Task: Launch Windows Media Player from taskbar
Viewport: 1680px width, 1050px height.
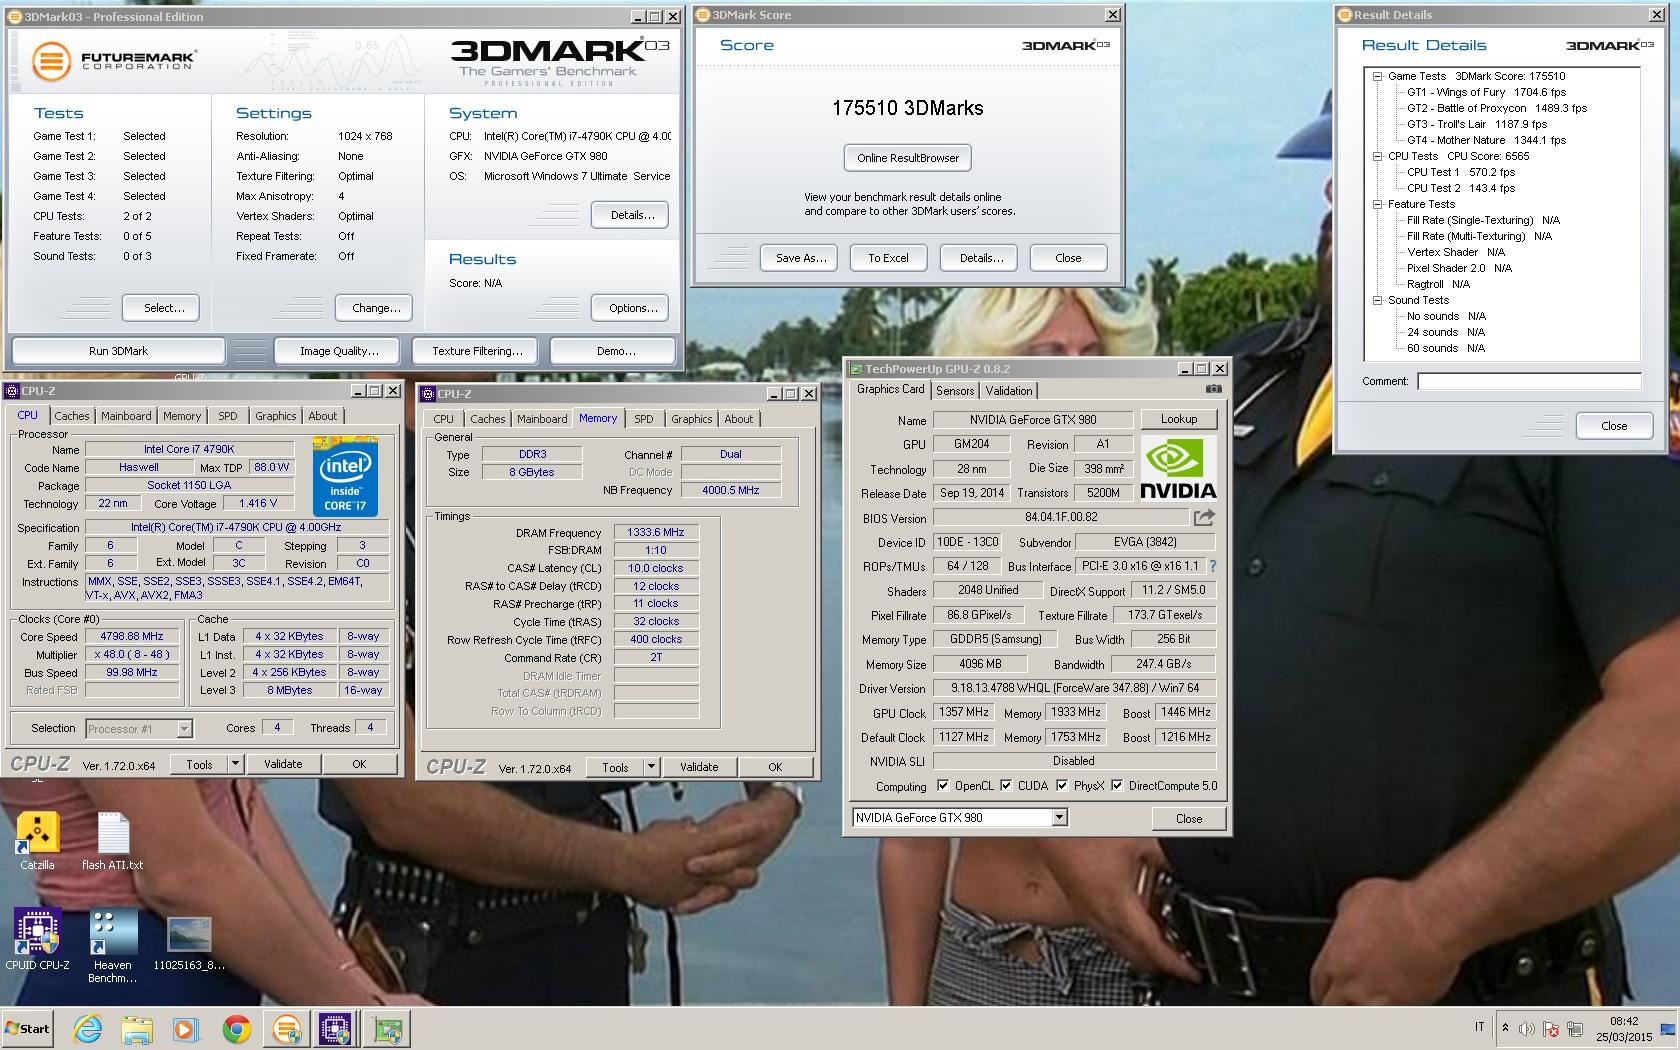Action: (186, 1028)
